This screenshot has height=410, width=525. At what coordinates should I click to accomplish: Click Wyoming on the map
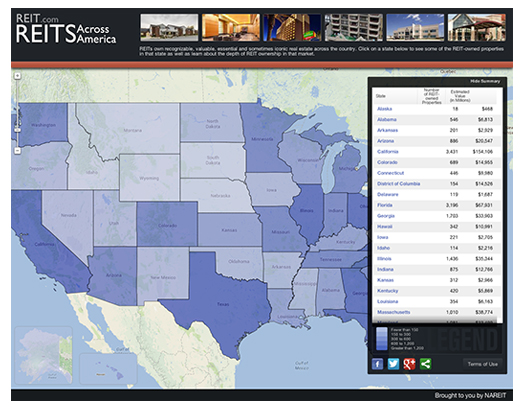click(149, 178)
